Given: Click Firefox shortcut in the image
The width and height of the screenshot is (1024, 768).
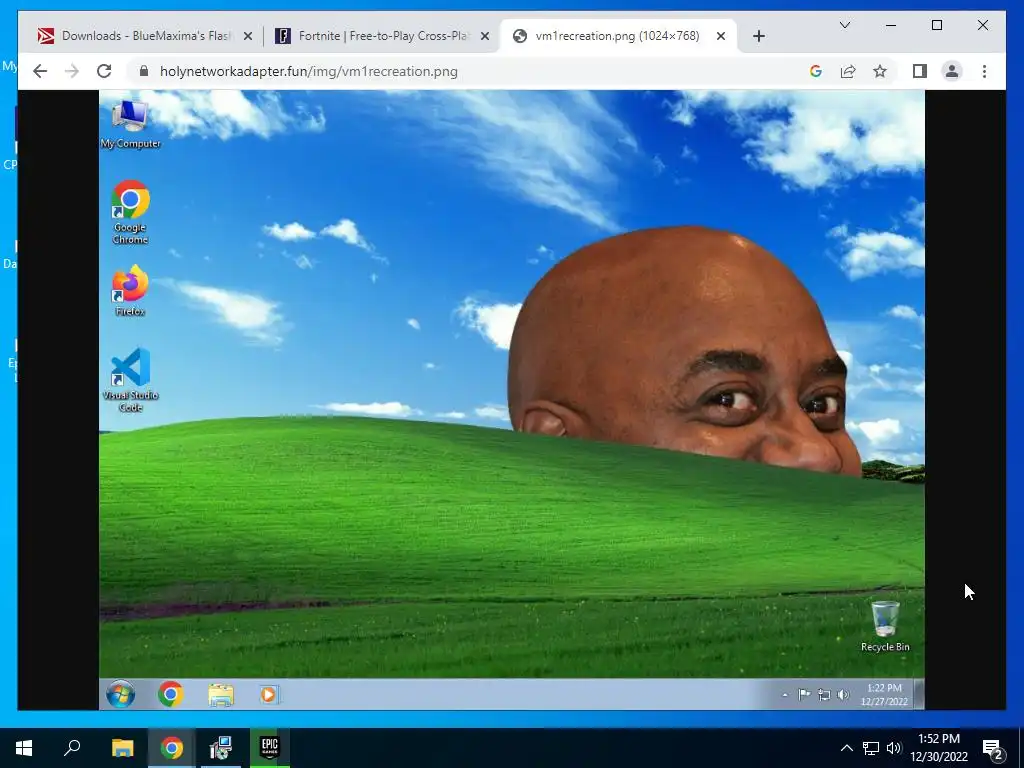Looking at the screenshot, I should pos(130,291).
